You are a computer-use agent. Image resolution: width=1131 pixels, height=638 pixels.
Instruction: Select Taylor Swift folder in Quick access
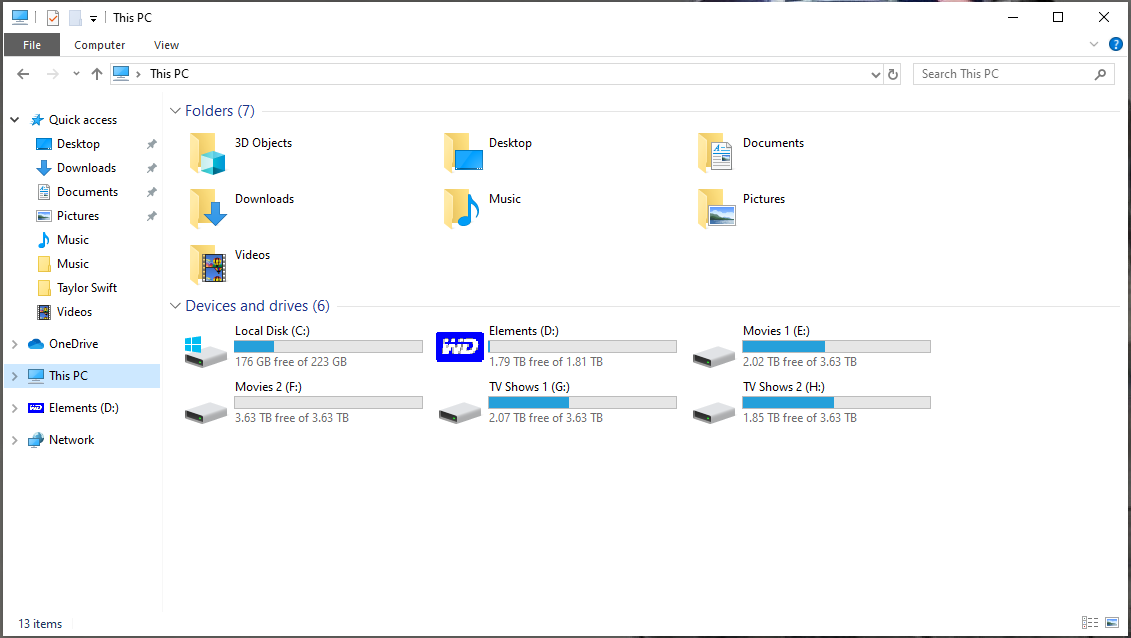(x=86, y=288)
